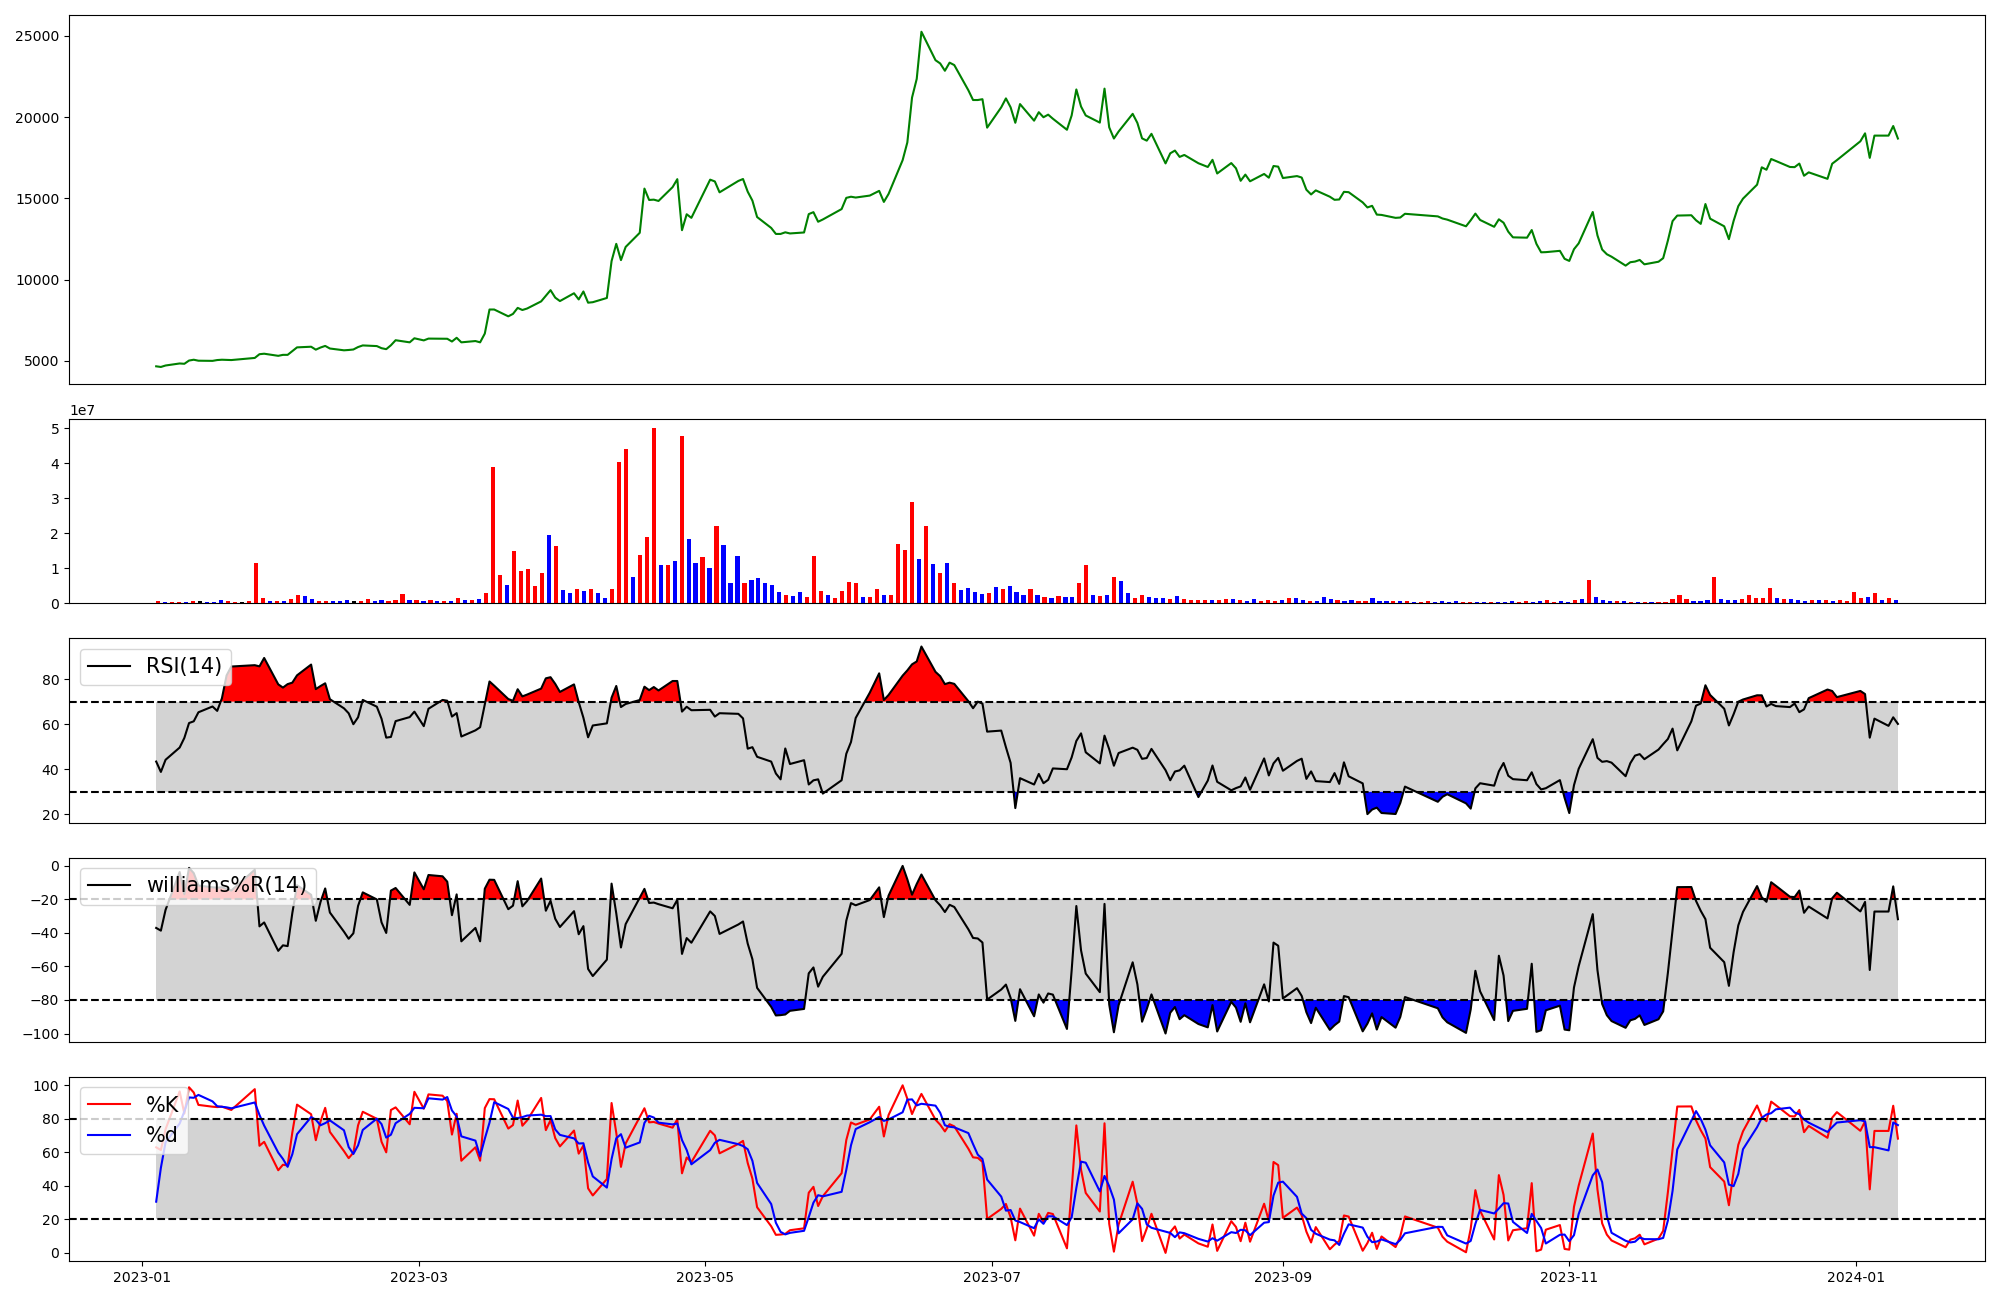The height and width of the screenshot is (1300, 2000).
Task: Click the 5000 price axis label
Action: point(40,362)
